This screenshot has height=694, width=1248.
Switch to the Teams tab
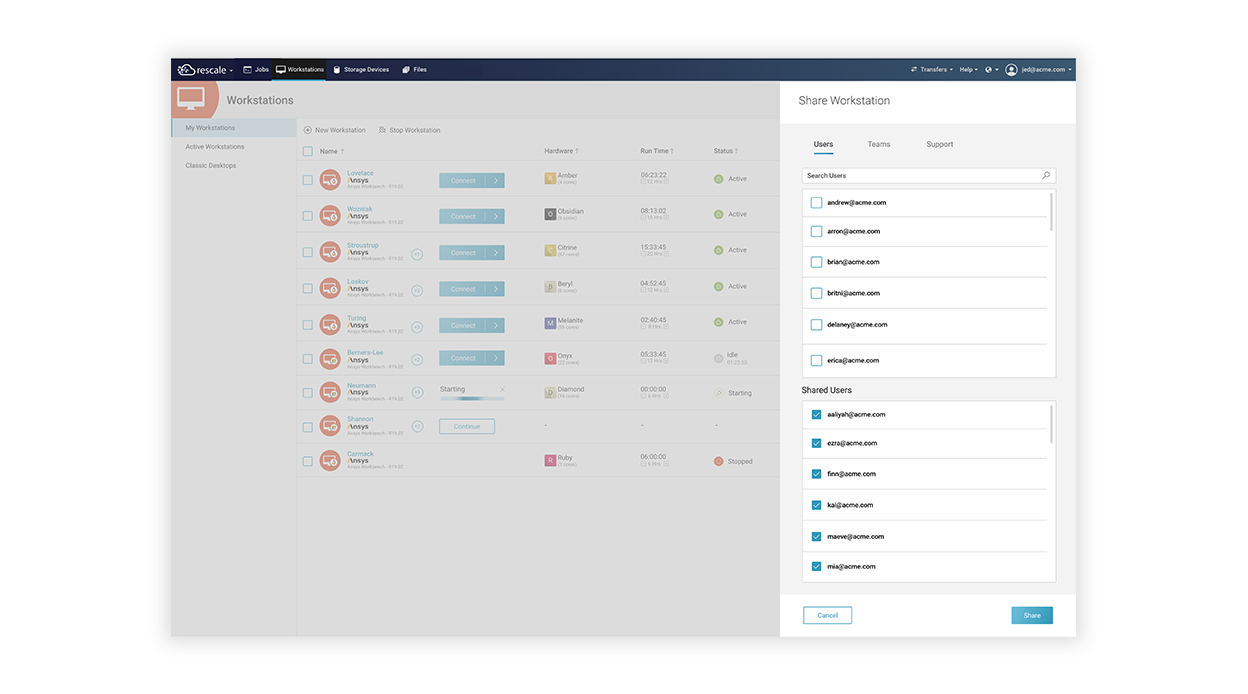(x=879, y=144)
